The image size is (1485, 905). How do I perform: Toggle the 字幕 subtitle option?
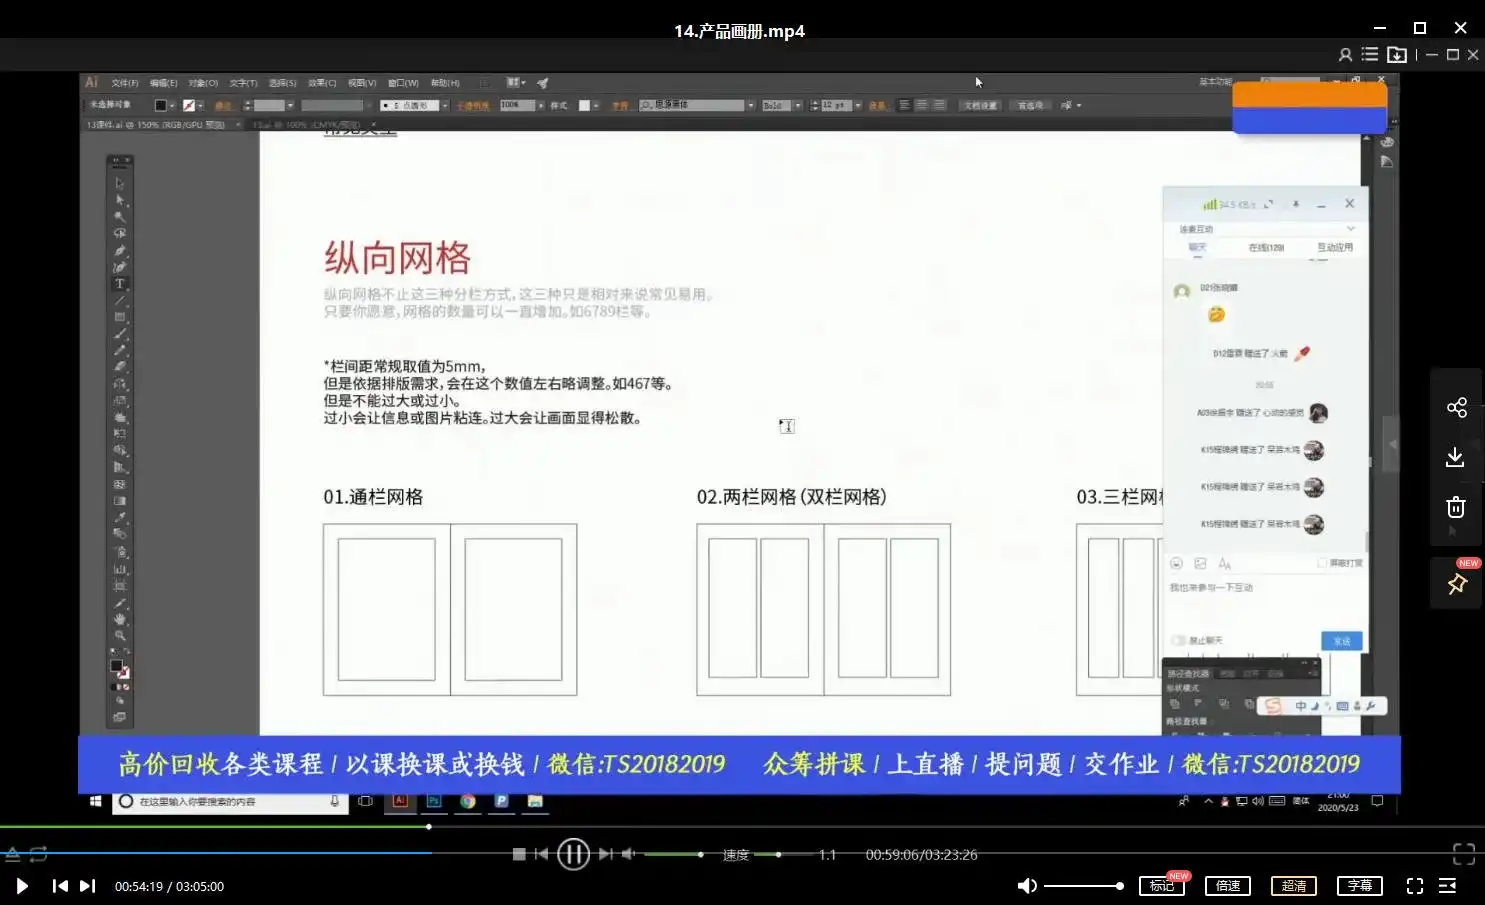pyautogui.click(x=1359, y=885)
